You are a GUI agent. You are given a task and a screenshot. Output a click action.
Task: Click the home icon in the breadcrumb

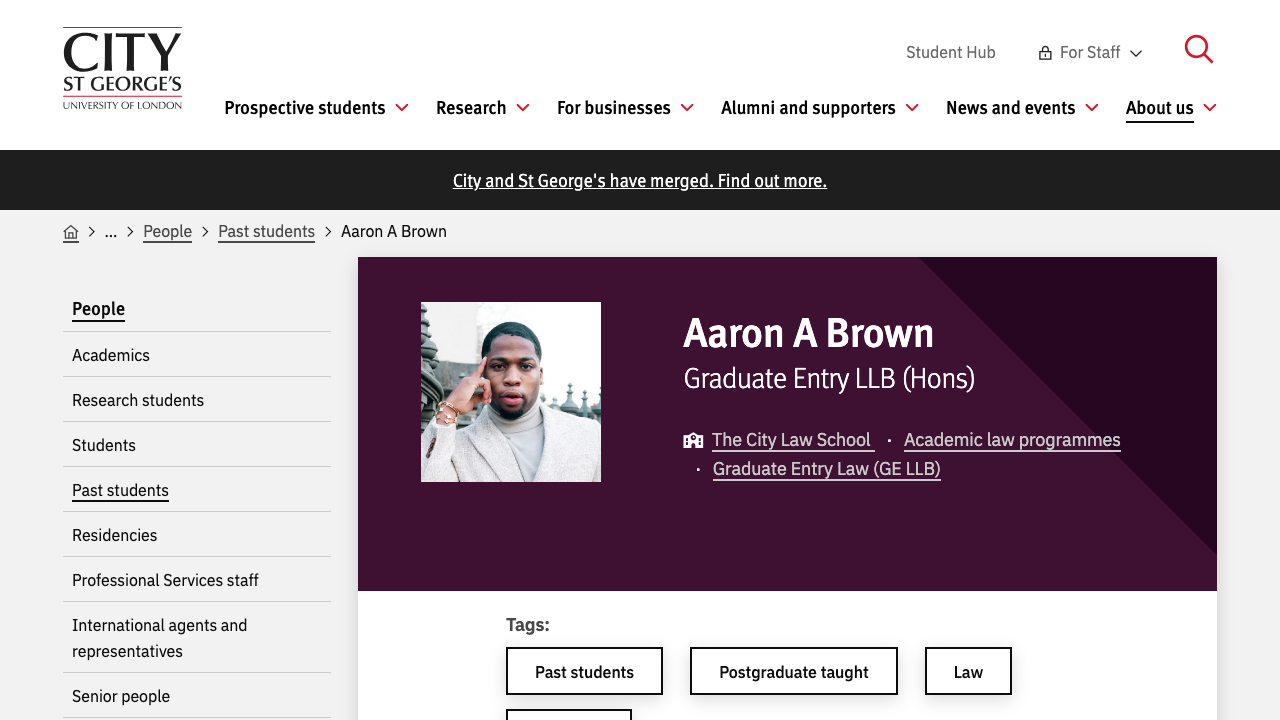[x=71, y=231]
